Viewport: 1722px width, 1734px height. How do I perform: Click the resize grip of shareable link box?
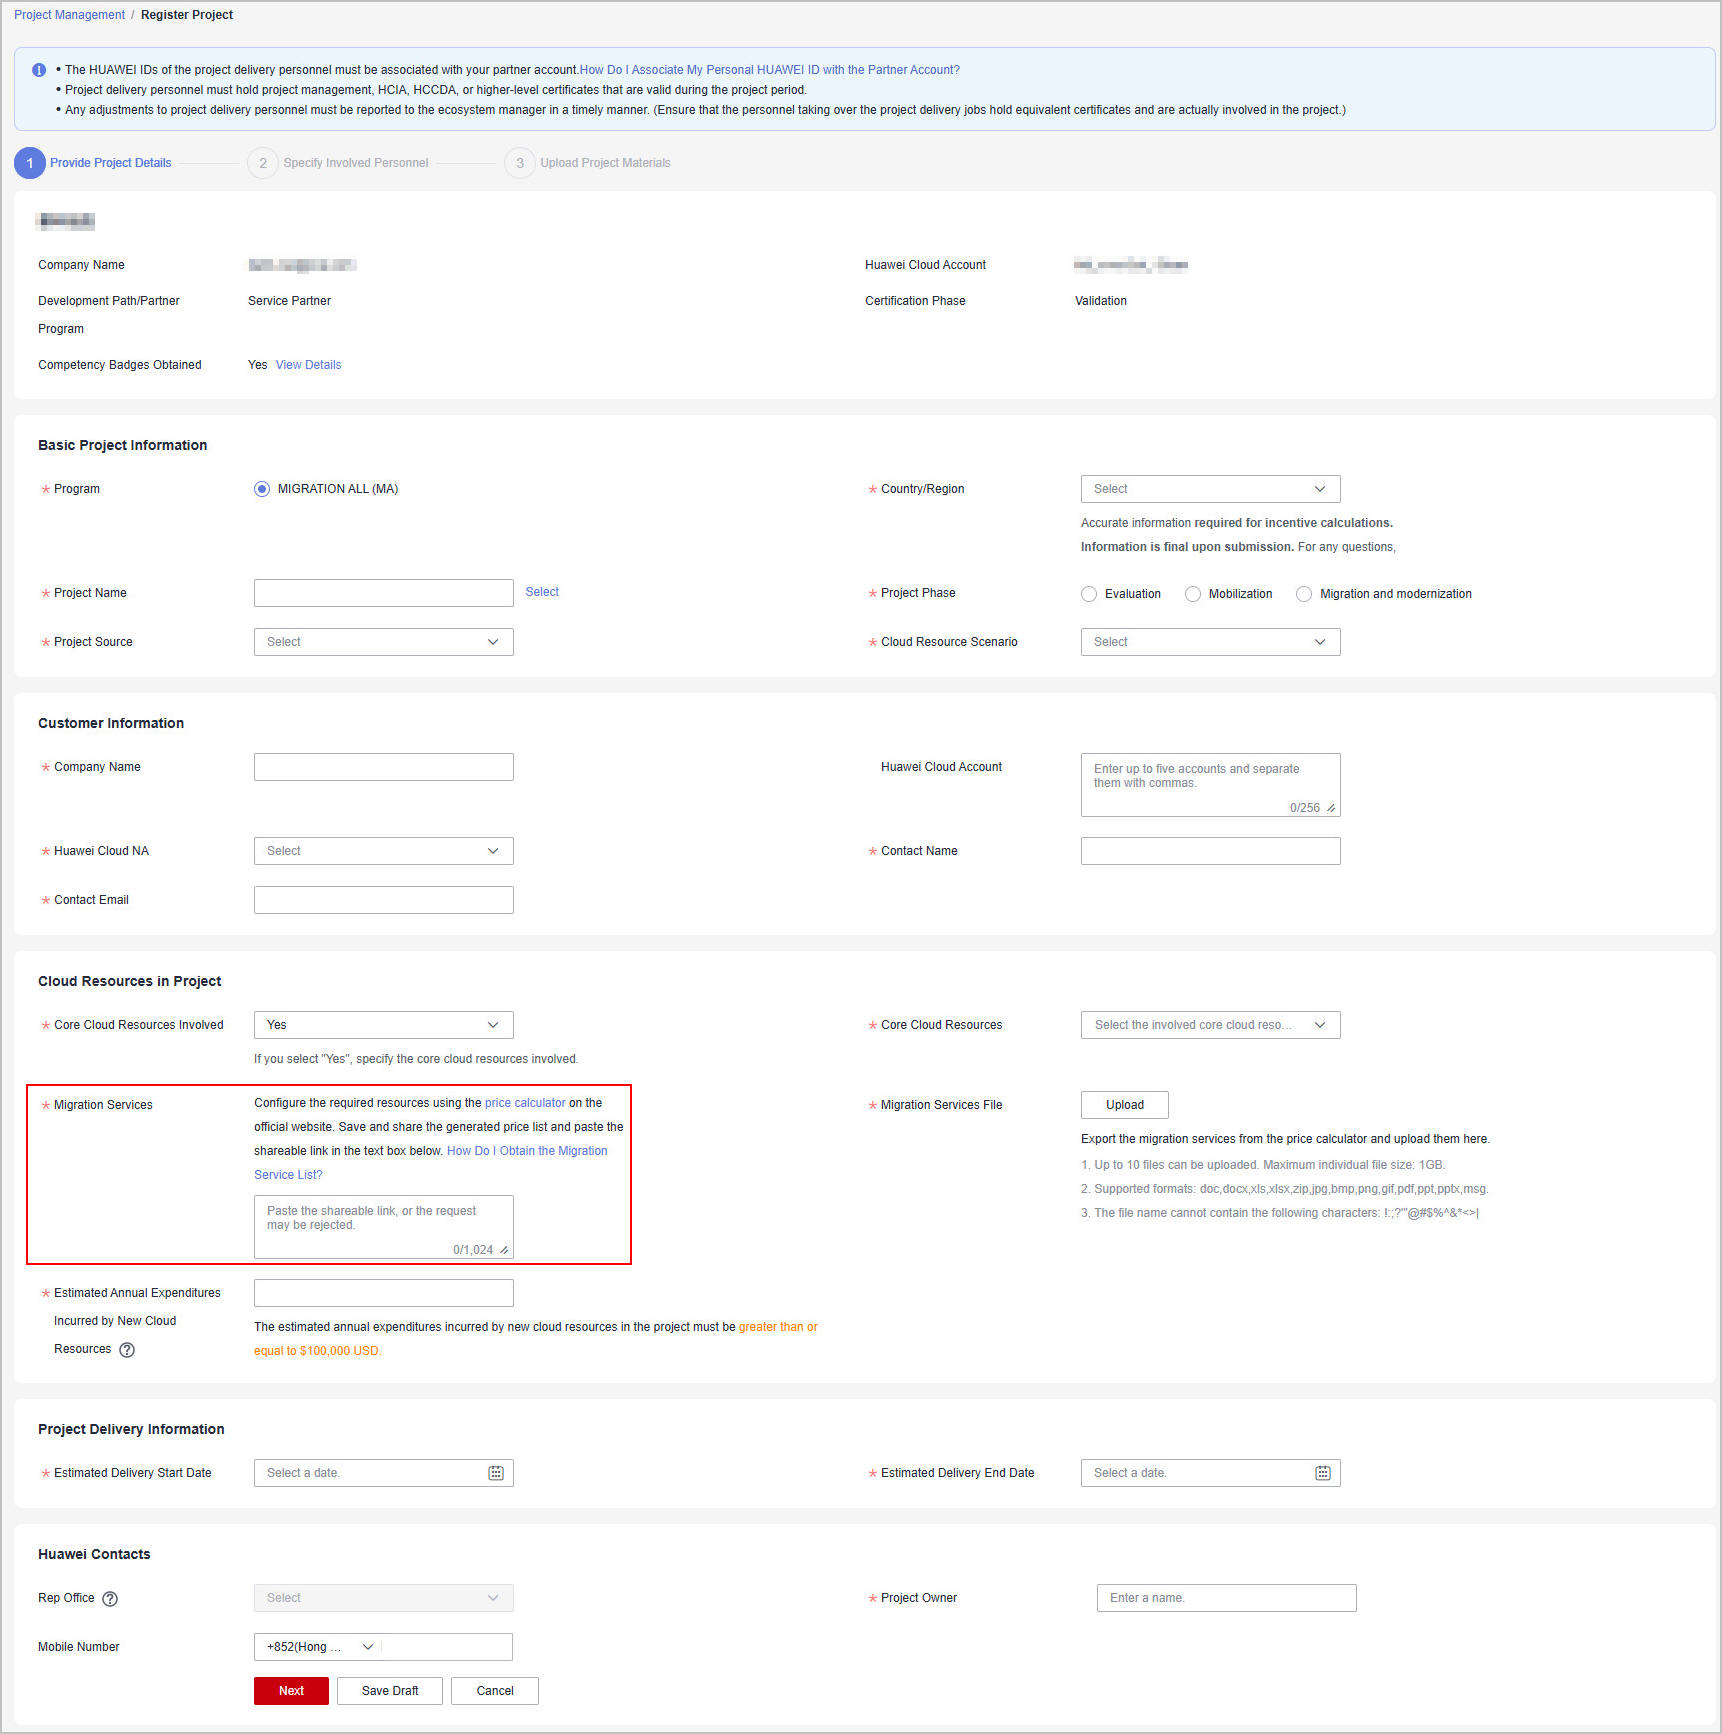(x=504, y=1250)
